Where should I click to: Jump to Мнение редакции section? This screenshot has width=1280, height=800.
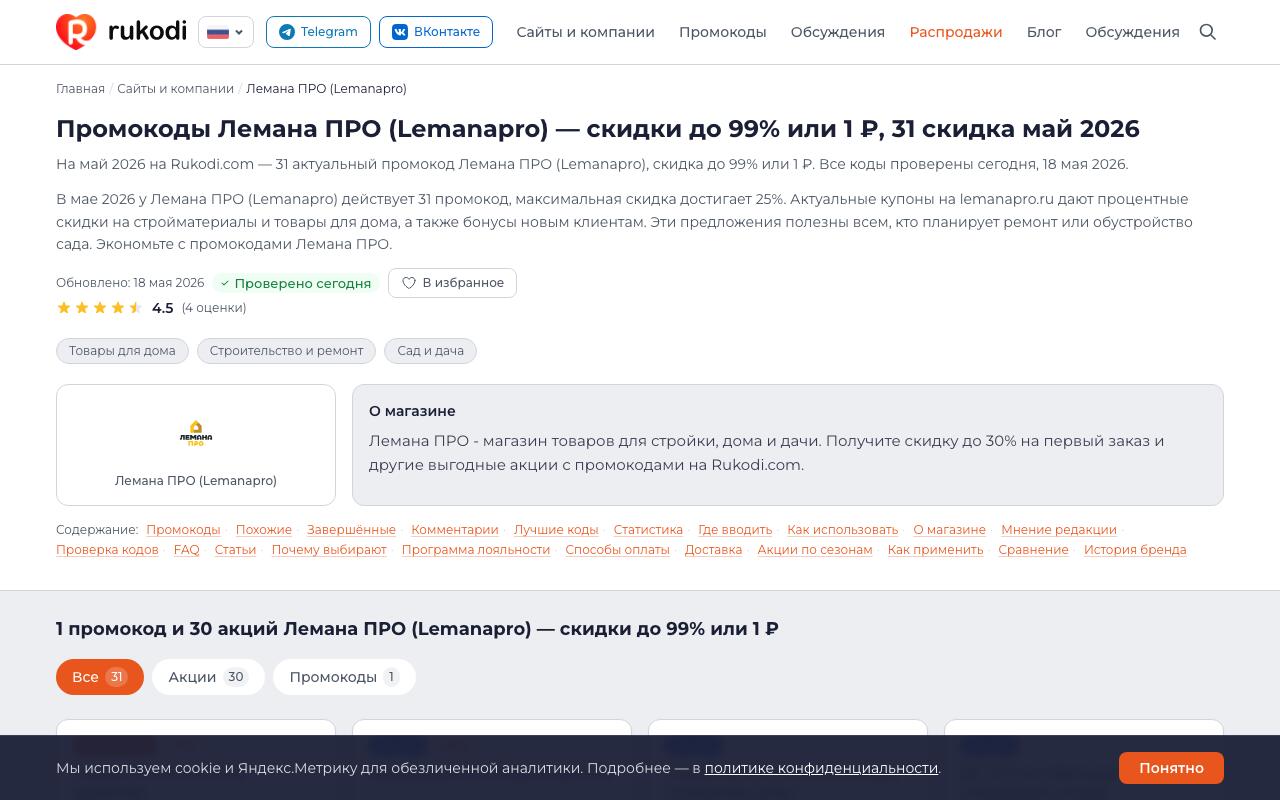point(1059,530)
